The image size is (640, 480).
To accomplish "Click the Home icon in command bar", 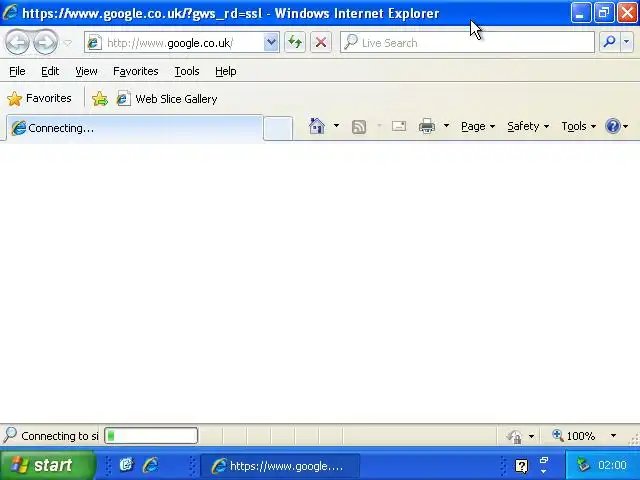I will (x=317, y=126).
